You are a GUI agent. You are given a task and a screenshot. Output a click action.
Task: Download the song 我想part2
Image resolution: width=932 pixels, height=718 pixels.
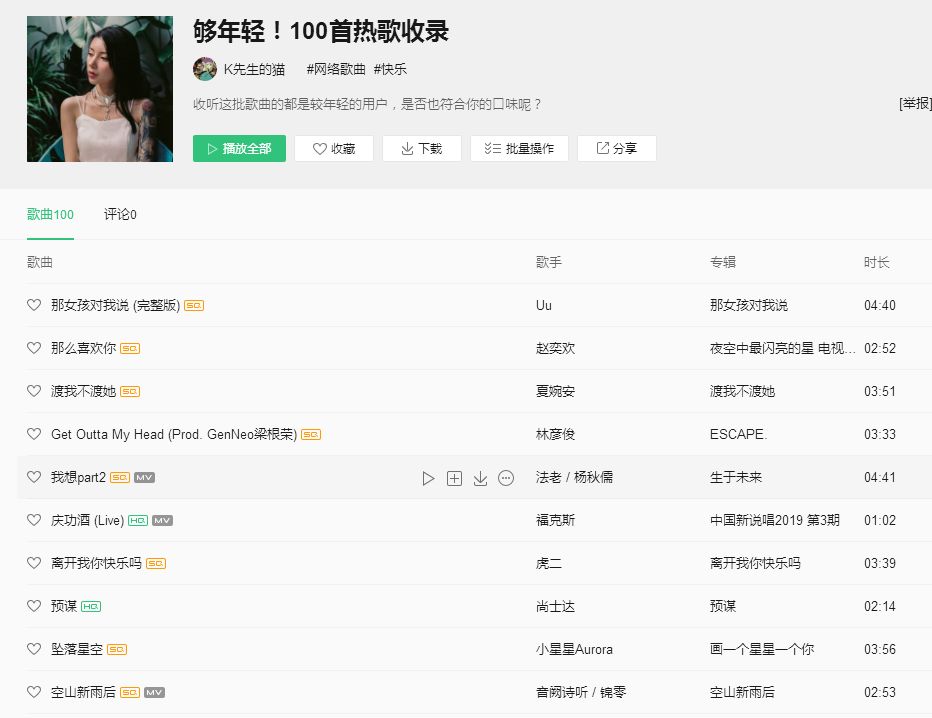480,478
